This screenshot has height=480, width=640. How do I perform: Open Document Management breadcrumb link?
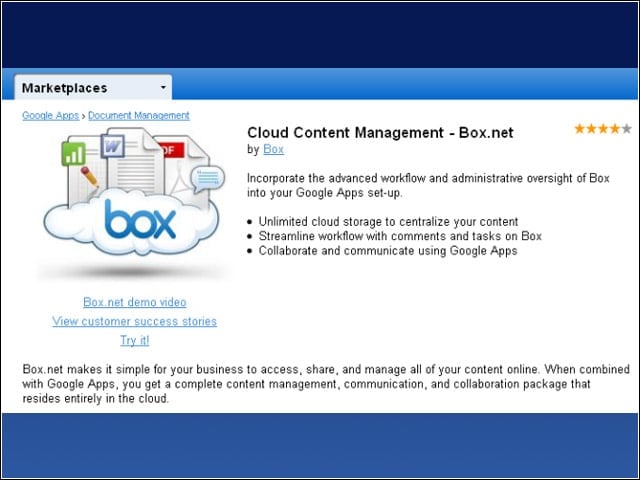point(139,116)
